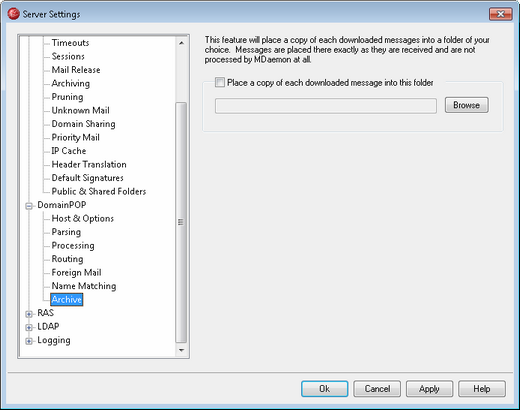
Task: Expand the RAS tree node
Action: tap(29, 314)
